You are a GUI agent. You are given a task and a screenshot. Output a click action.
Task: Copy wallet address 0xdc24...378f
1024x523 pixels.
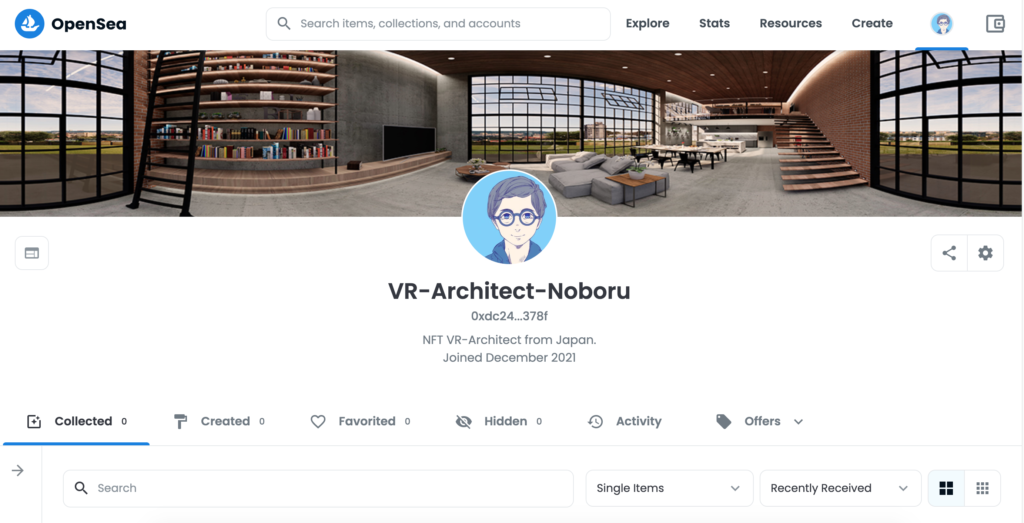click(509, 316)
